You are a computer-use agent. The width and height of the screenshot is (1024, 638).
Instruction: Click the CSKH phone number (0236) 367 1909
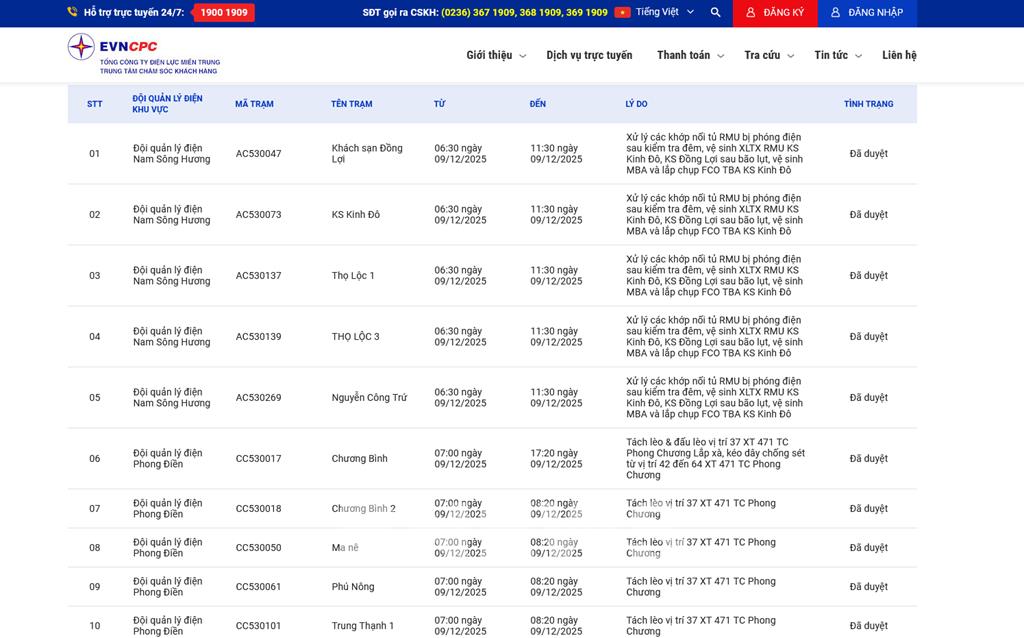coord(478,13)
